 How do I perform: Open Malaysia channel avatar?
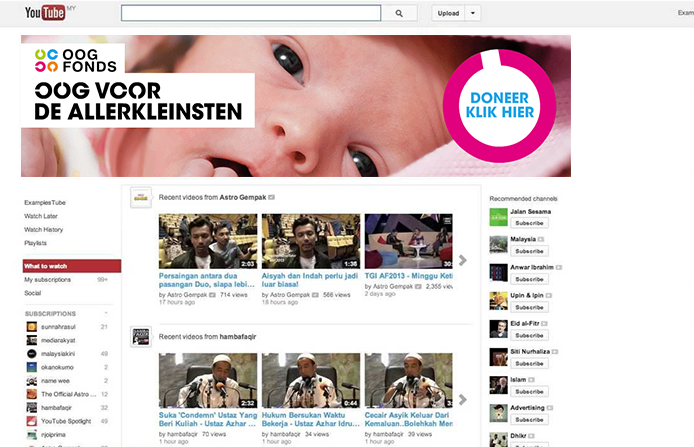[498, 245]
